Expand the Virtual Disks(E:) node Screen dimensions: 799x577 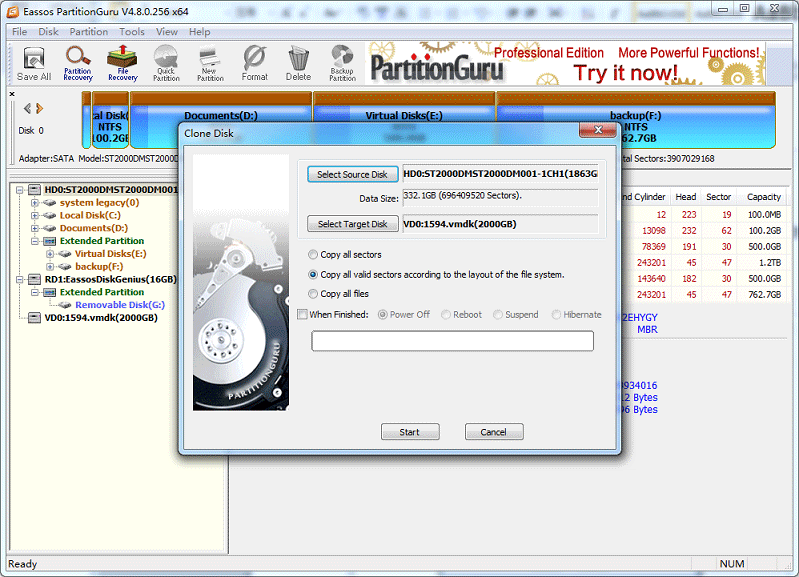[50, 254]
